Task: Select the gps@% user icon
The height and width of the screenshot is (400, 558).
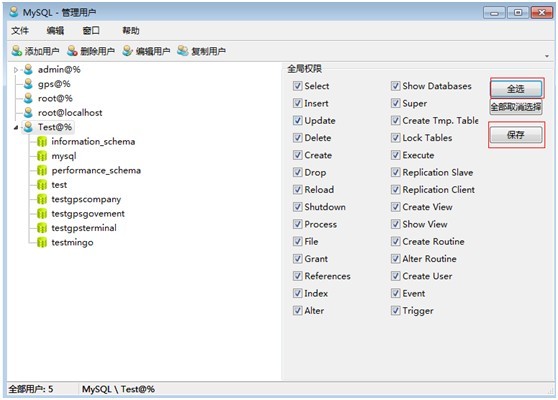Action: (x=28, y=84)
